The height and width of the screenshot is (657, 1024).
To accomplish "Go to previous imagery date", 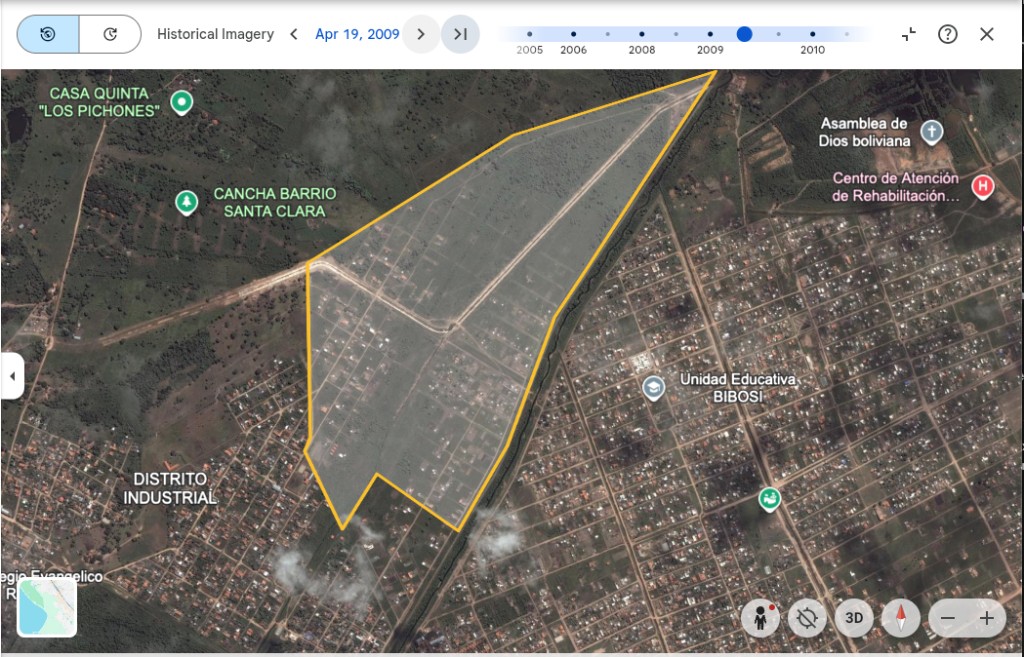I will coord(294,34).
